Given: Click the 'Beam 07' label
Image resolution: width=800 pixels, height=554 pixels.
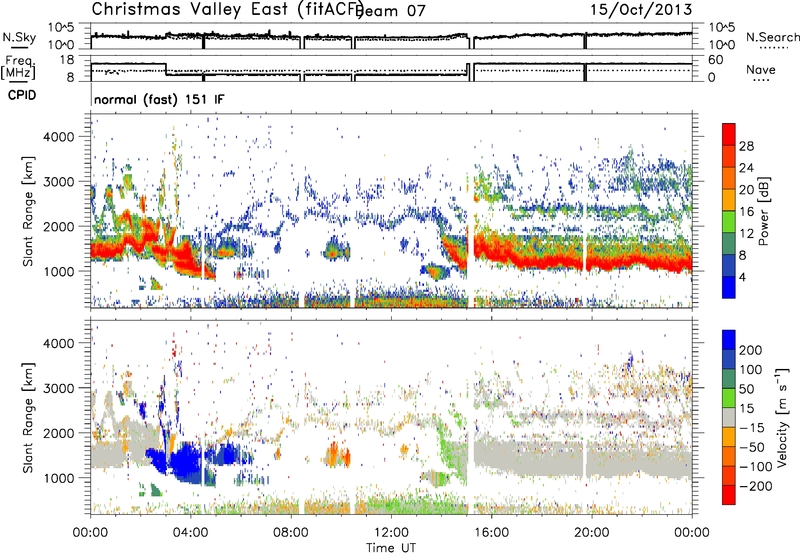Looking at the screenshot, I should 392,11.
